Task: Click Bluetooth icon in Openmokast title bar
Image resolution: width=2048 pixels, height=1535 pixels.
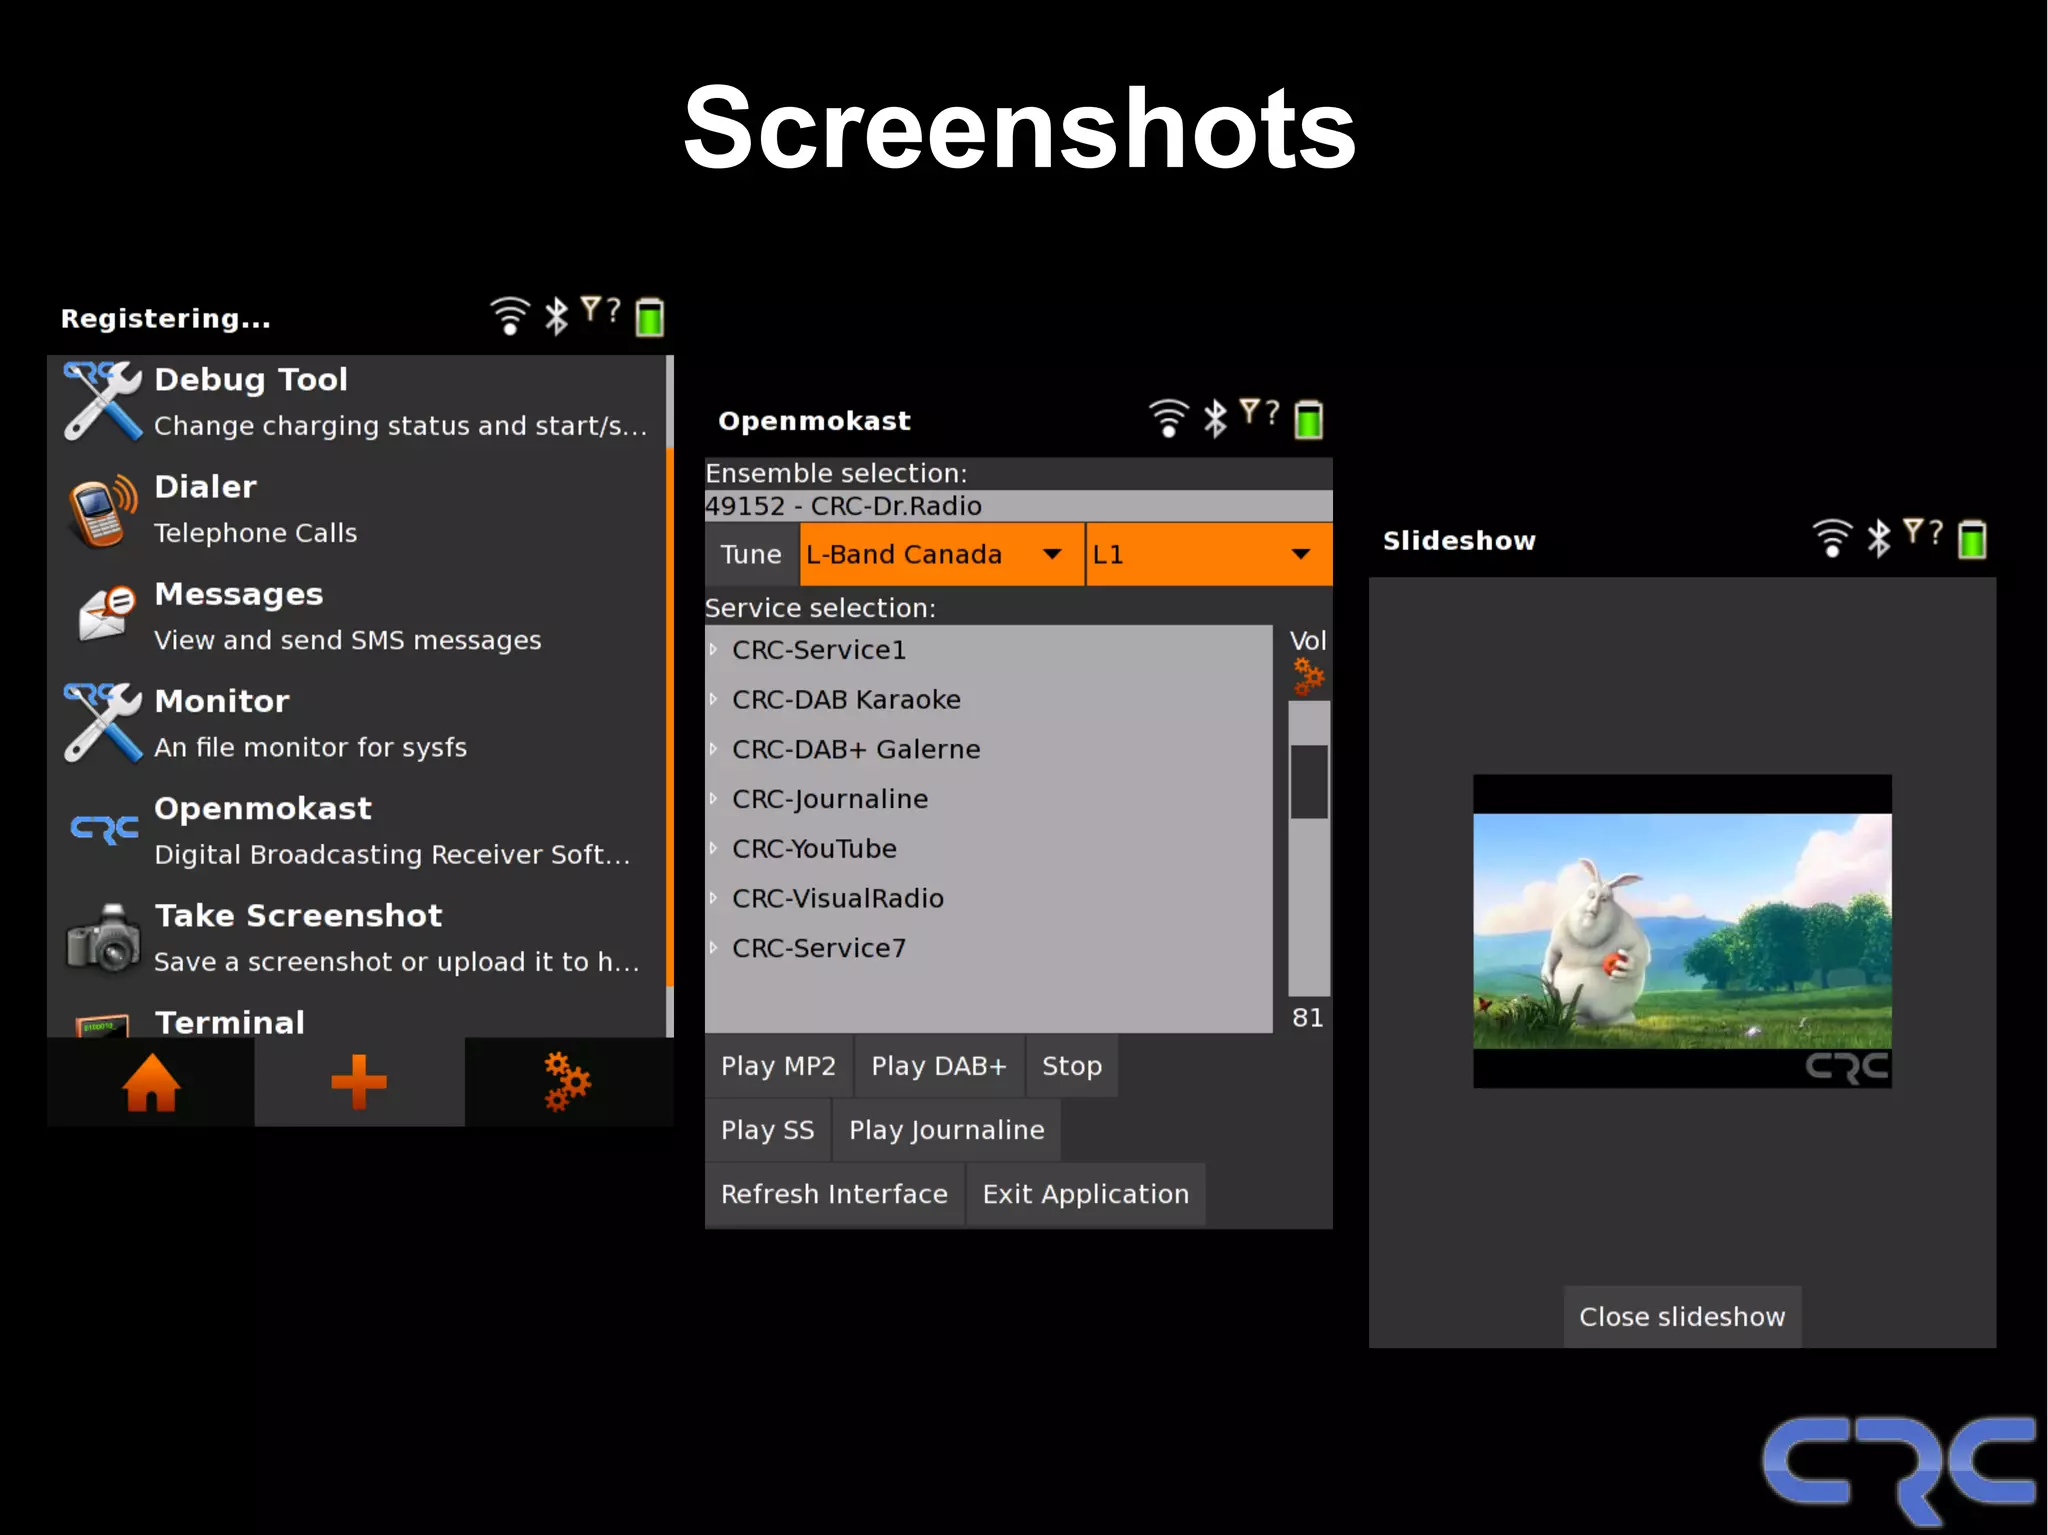Action: 1215,418
